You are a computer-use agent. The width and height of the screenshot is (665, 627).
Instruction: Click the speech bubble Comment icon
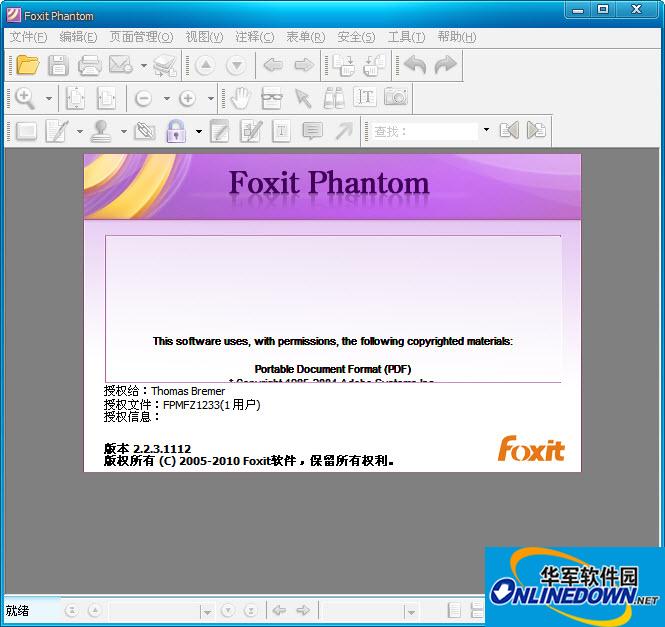[313, 131]
